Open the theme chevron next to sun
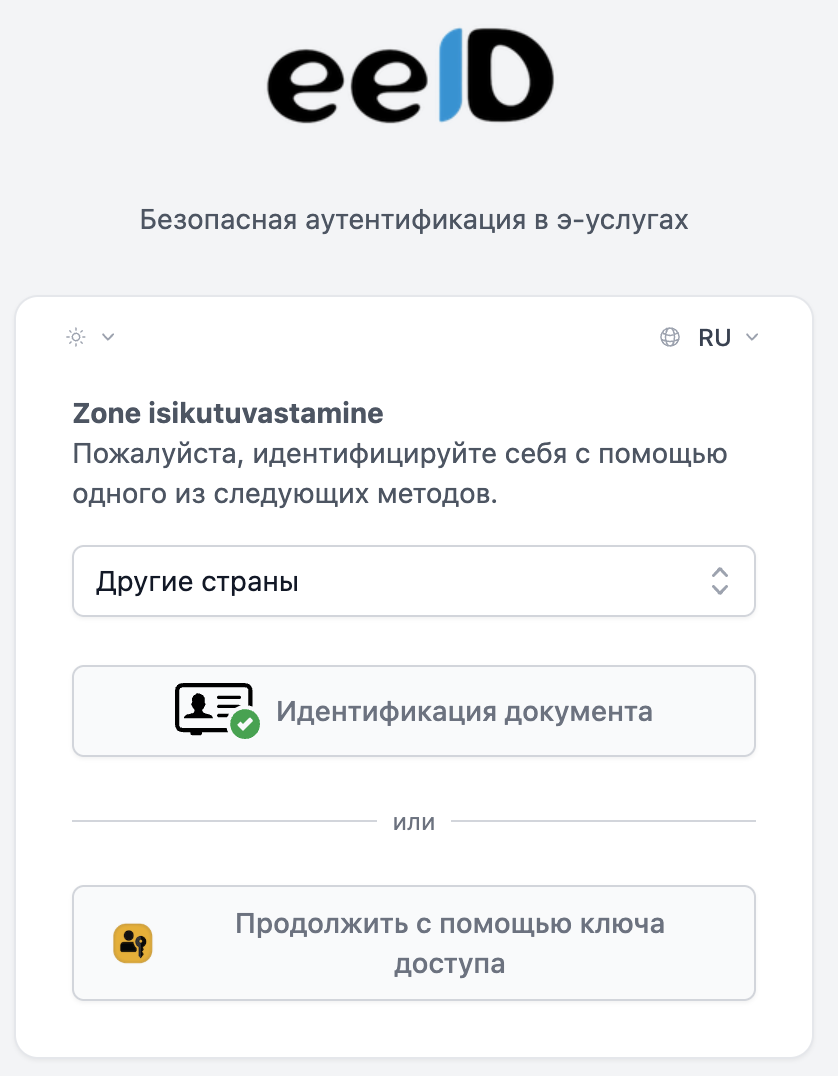 (x=108, y=337)
